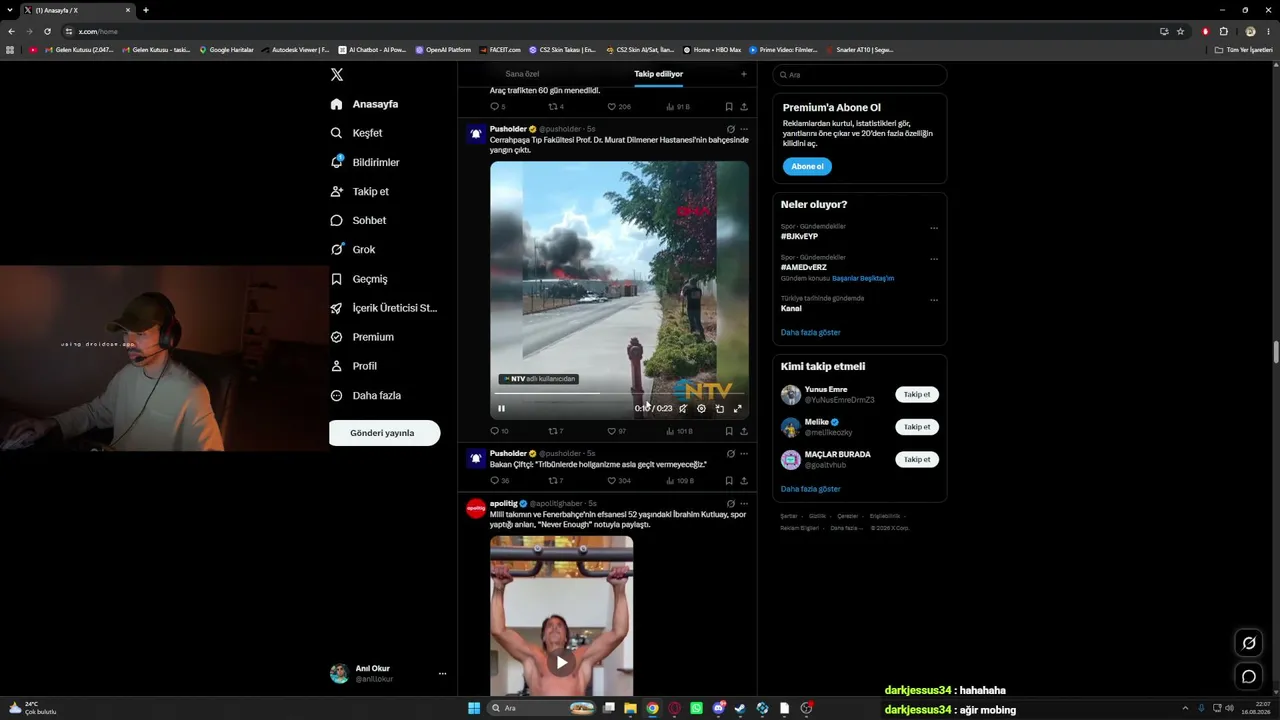Open options for Kanal trend
The width and height of the screenshot is (1280, 720).
[934, 300]
